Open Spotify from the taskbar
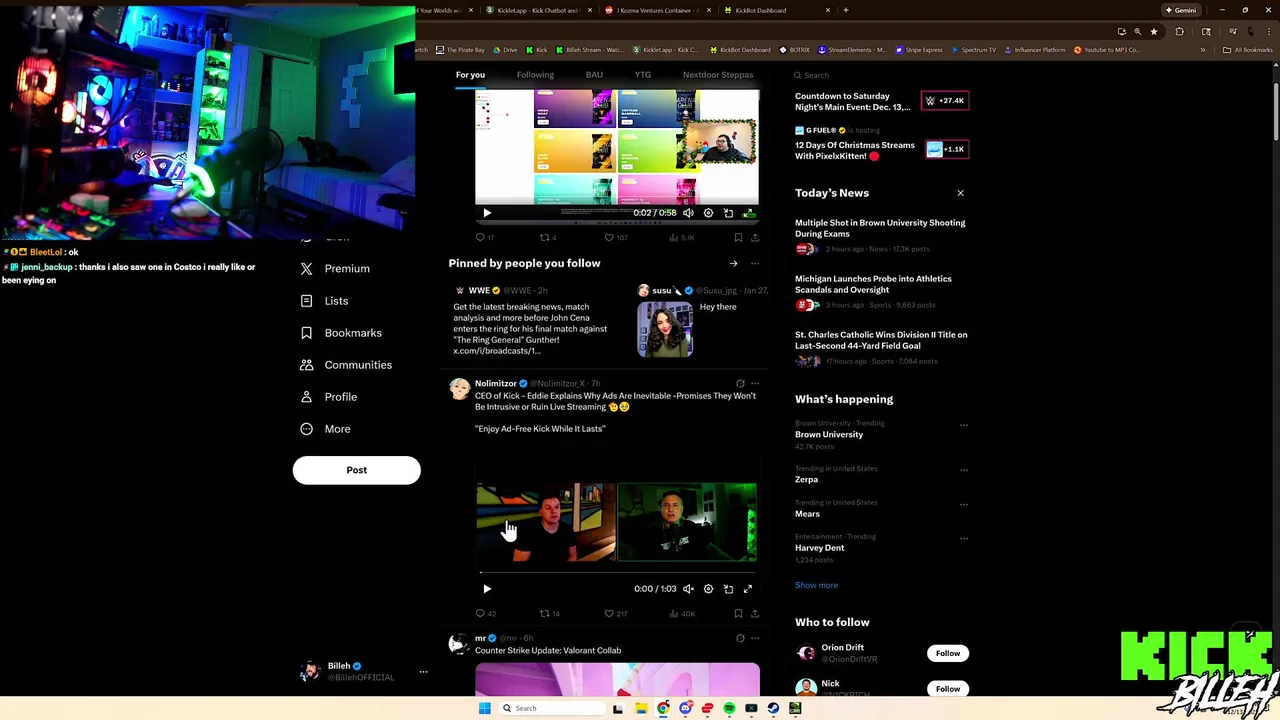Viewport: 1280px width, 720px height. tap(729, 708)
